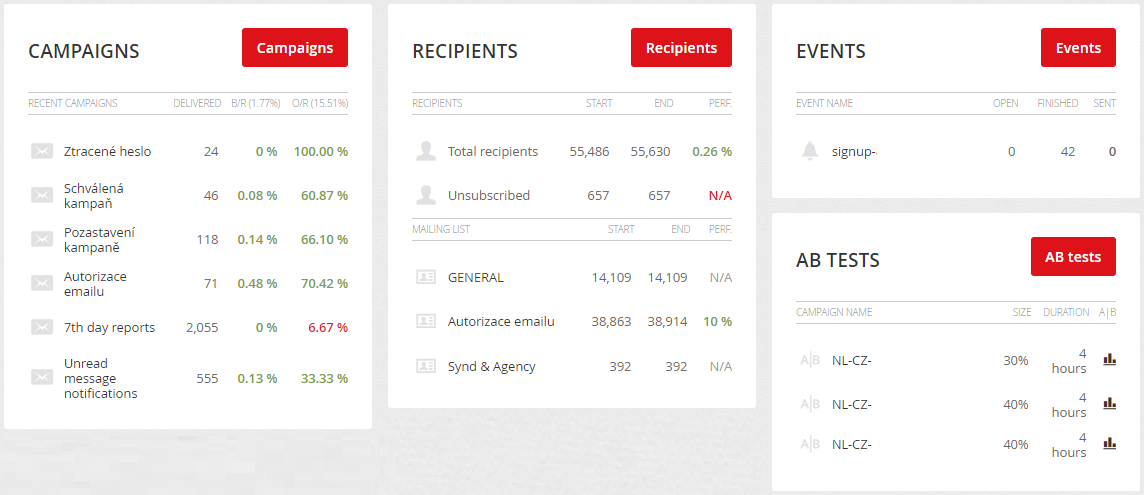
Task: Click the 0.48 % bounce rate value
Action: coord(258,283)
